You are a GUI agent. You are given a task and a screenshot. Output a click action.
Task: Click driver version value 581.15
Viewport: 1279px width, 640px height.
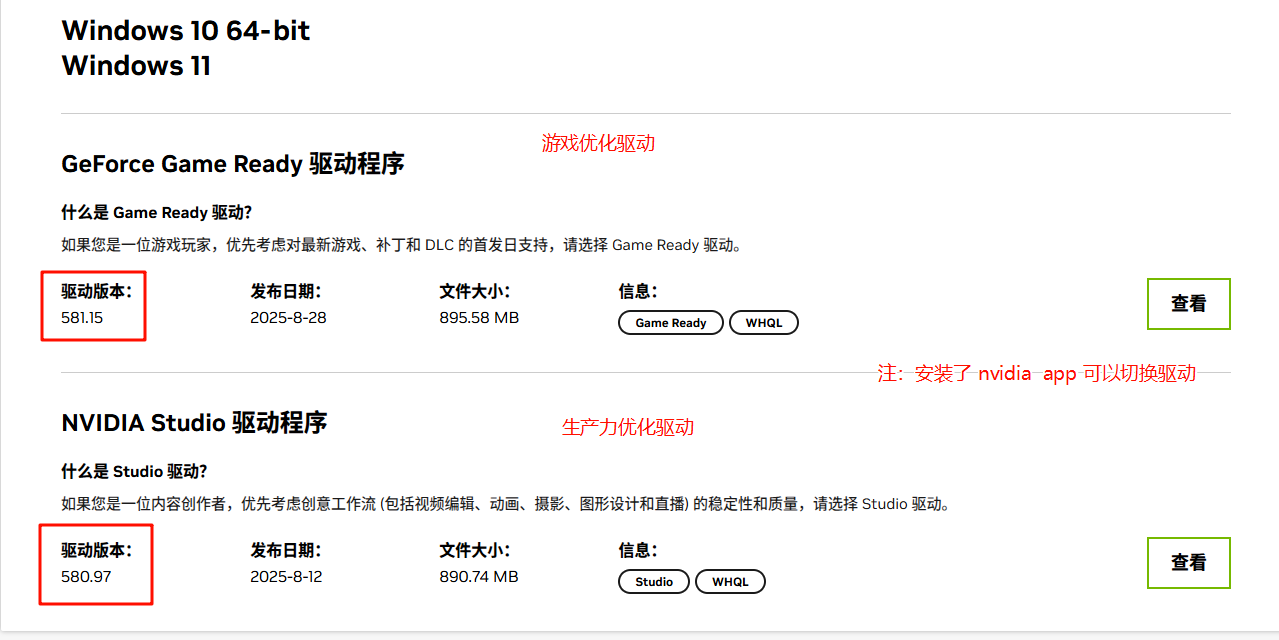click(x=82, y=318)
